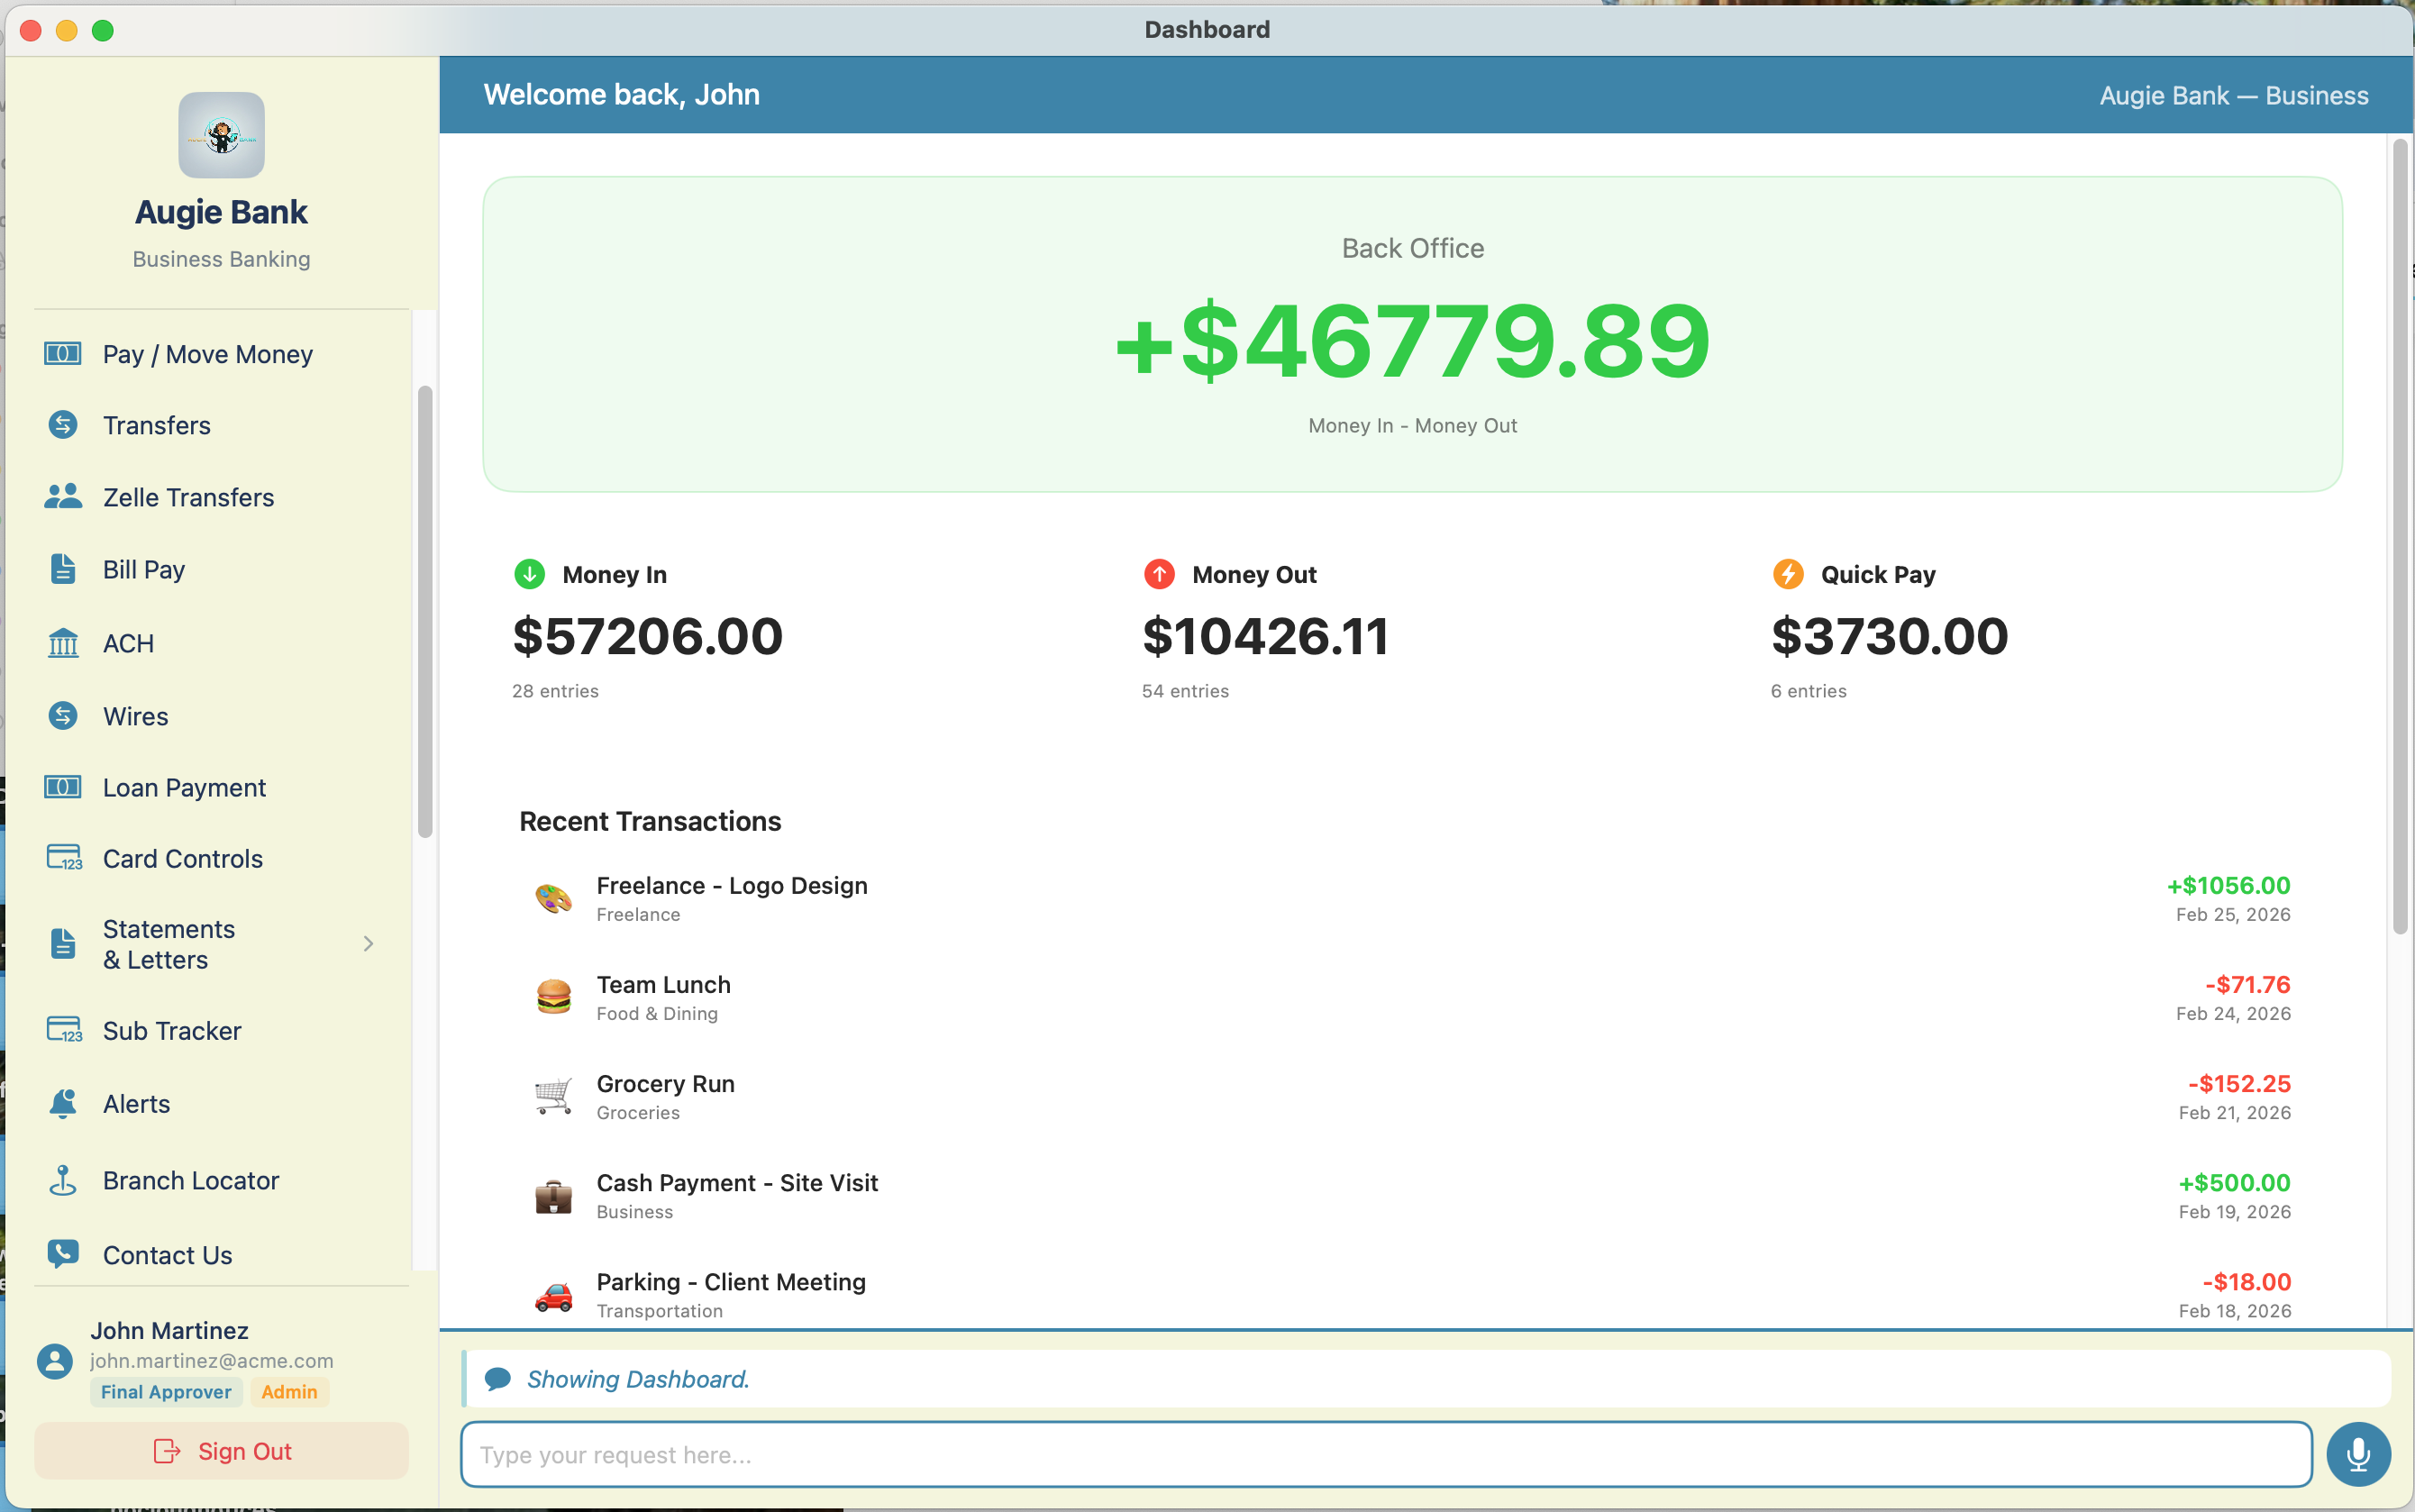Open Loan Payment
Screen dimensions: 2415x1512
pyautogui.click(x=183, y=788)
